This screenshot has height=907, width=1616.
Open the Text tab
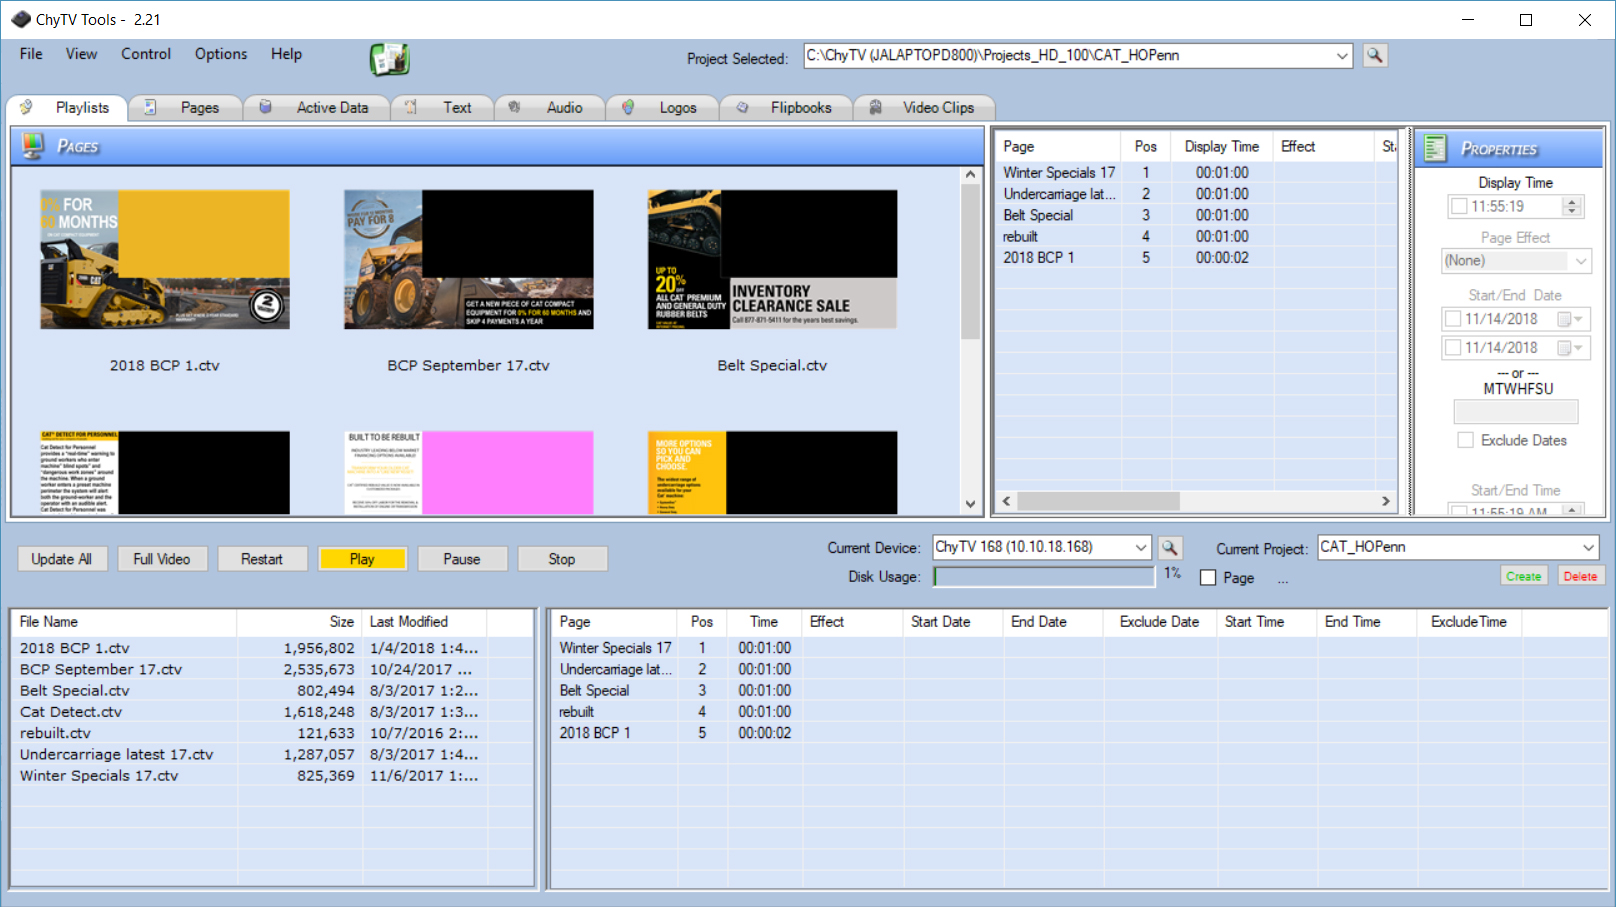pos(443,108)
